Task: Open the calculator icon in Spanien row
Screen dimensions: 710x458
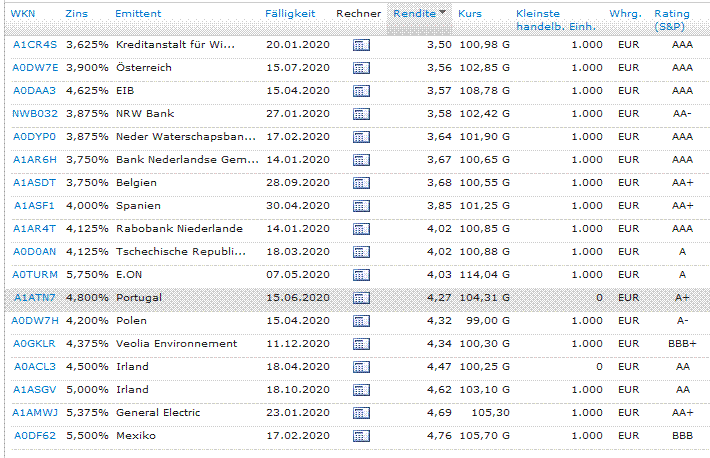Action: 361,206
